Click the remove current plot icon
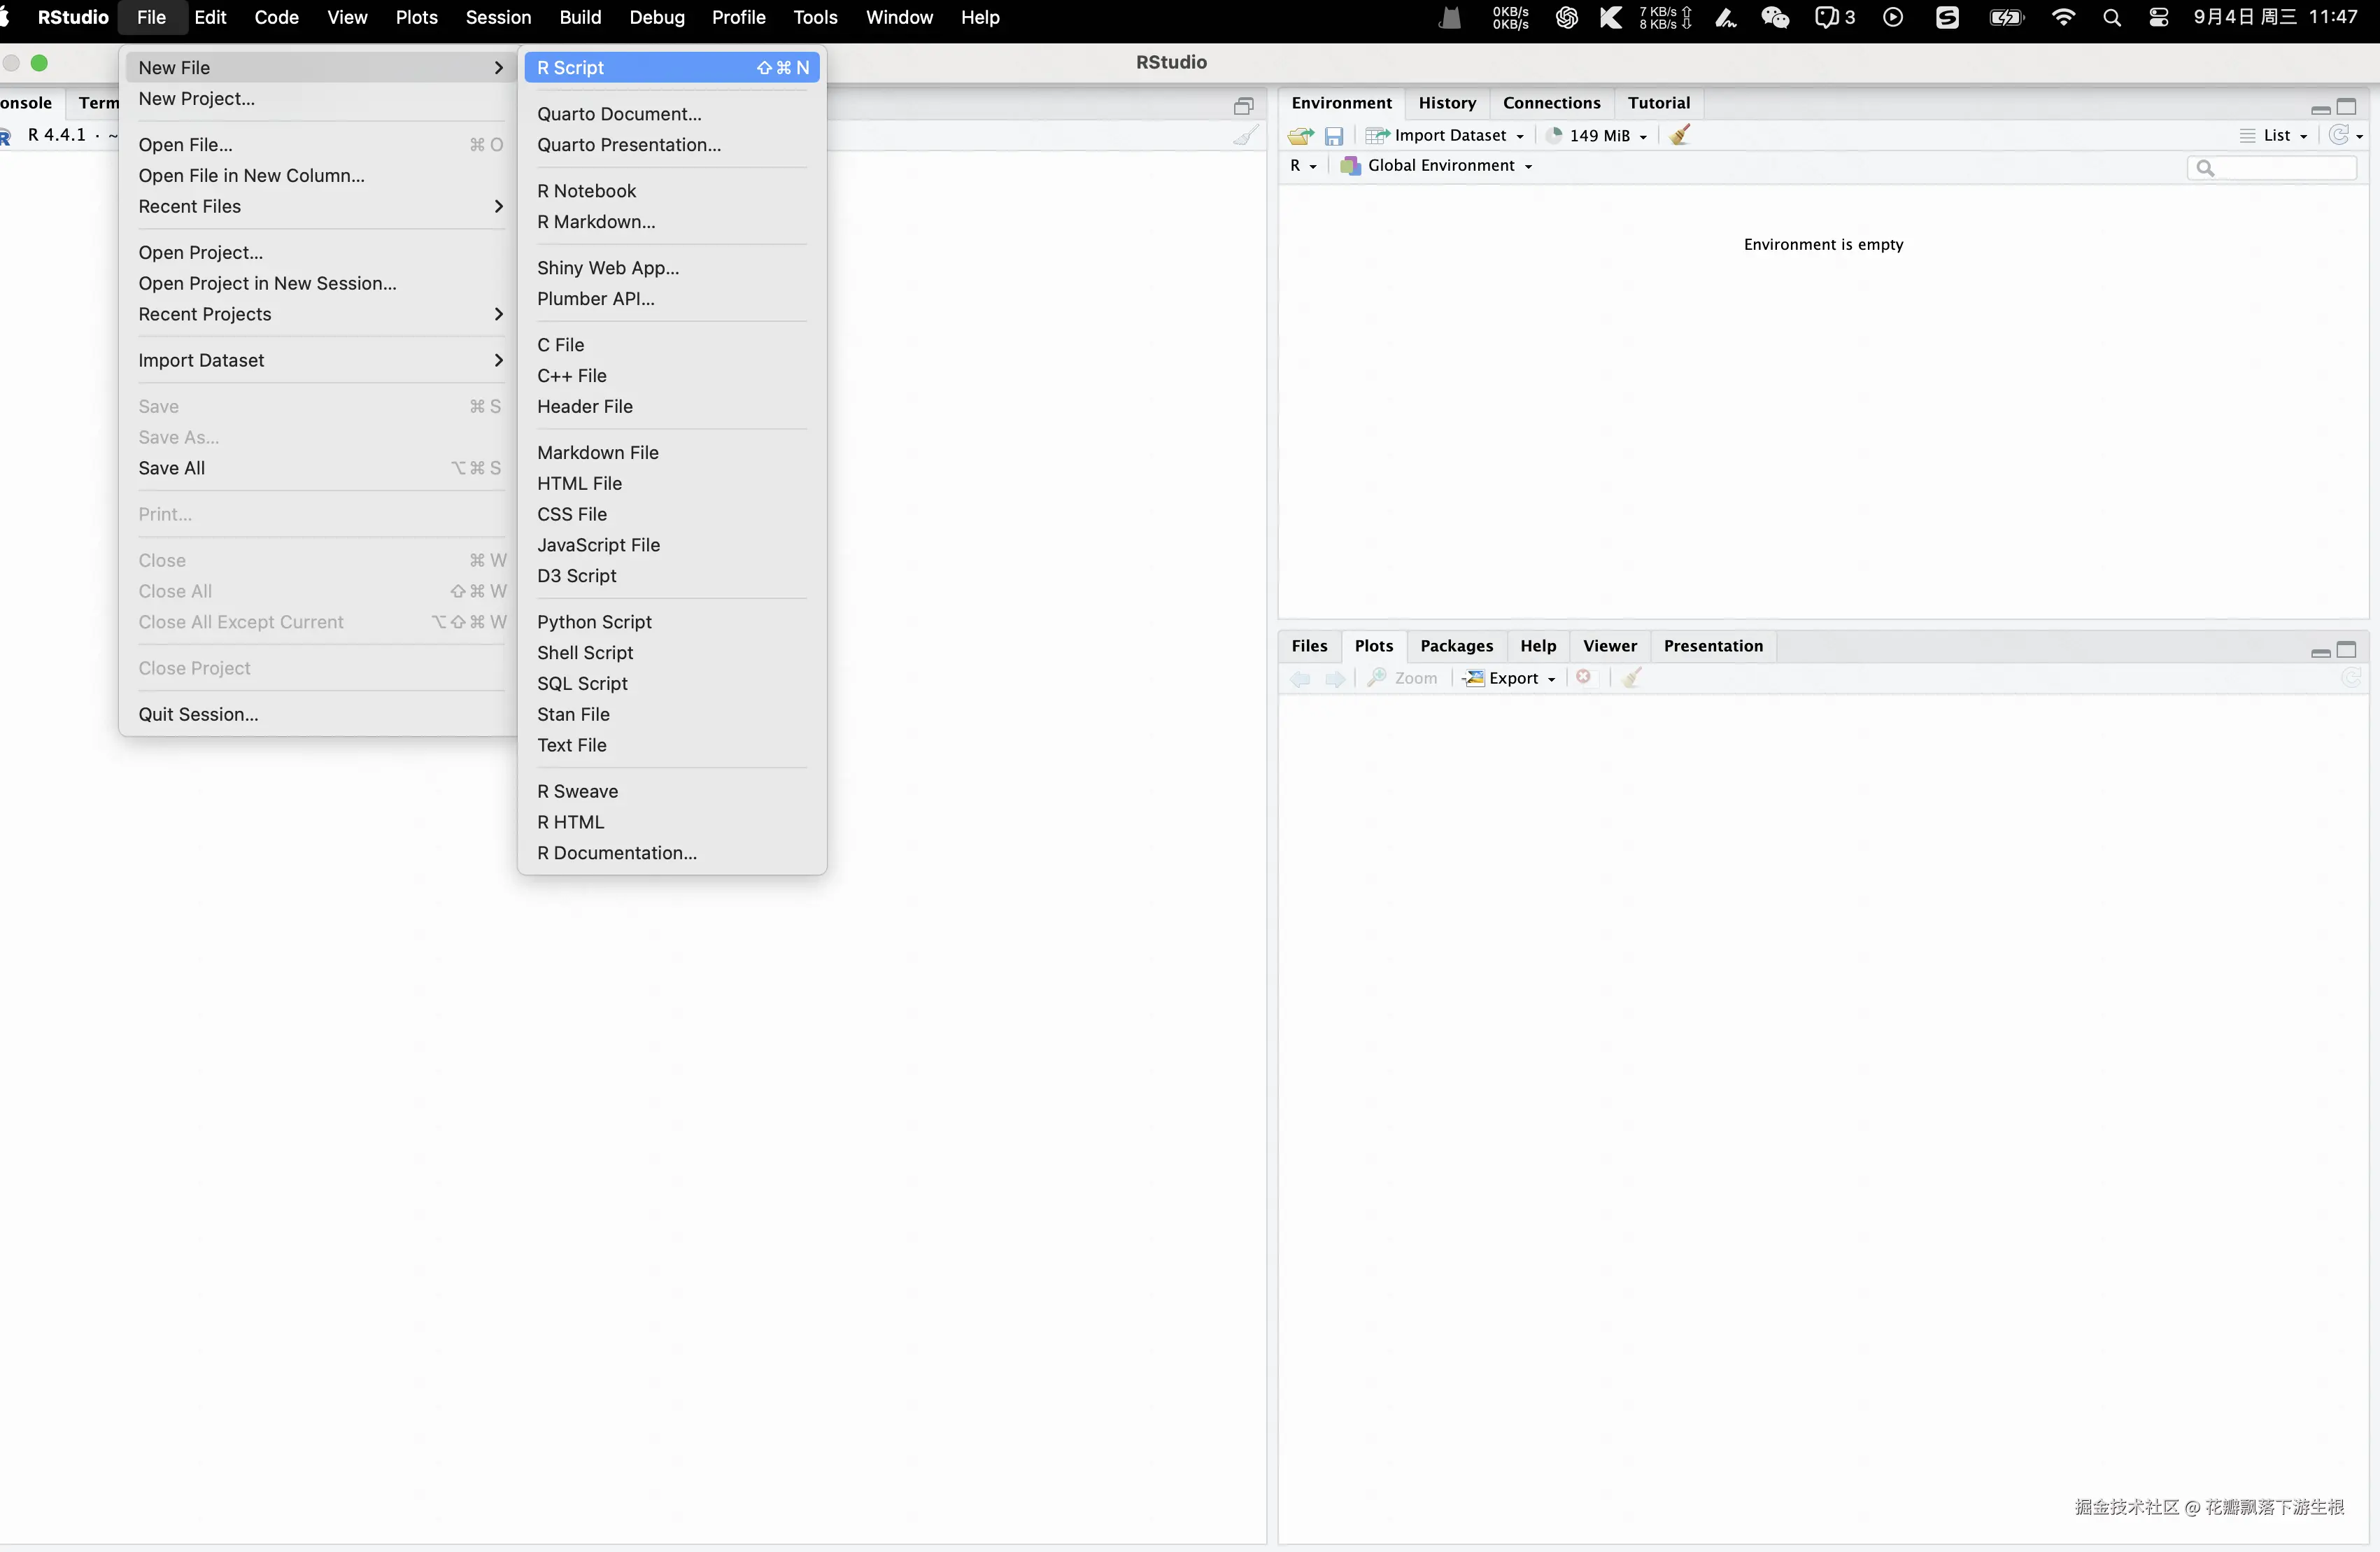This screenshot has height=1552, width=2380. [x=1584, y=678]
